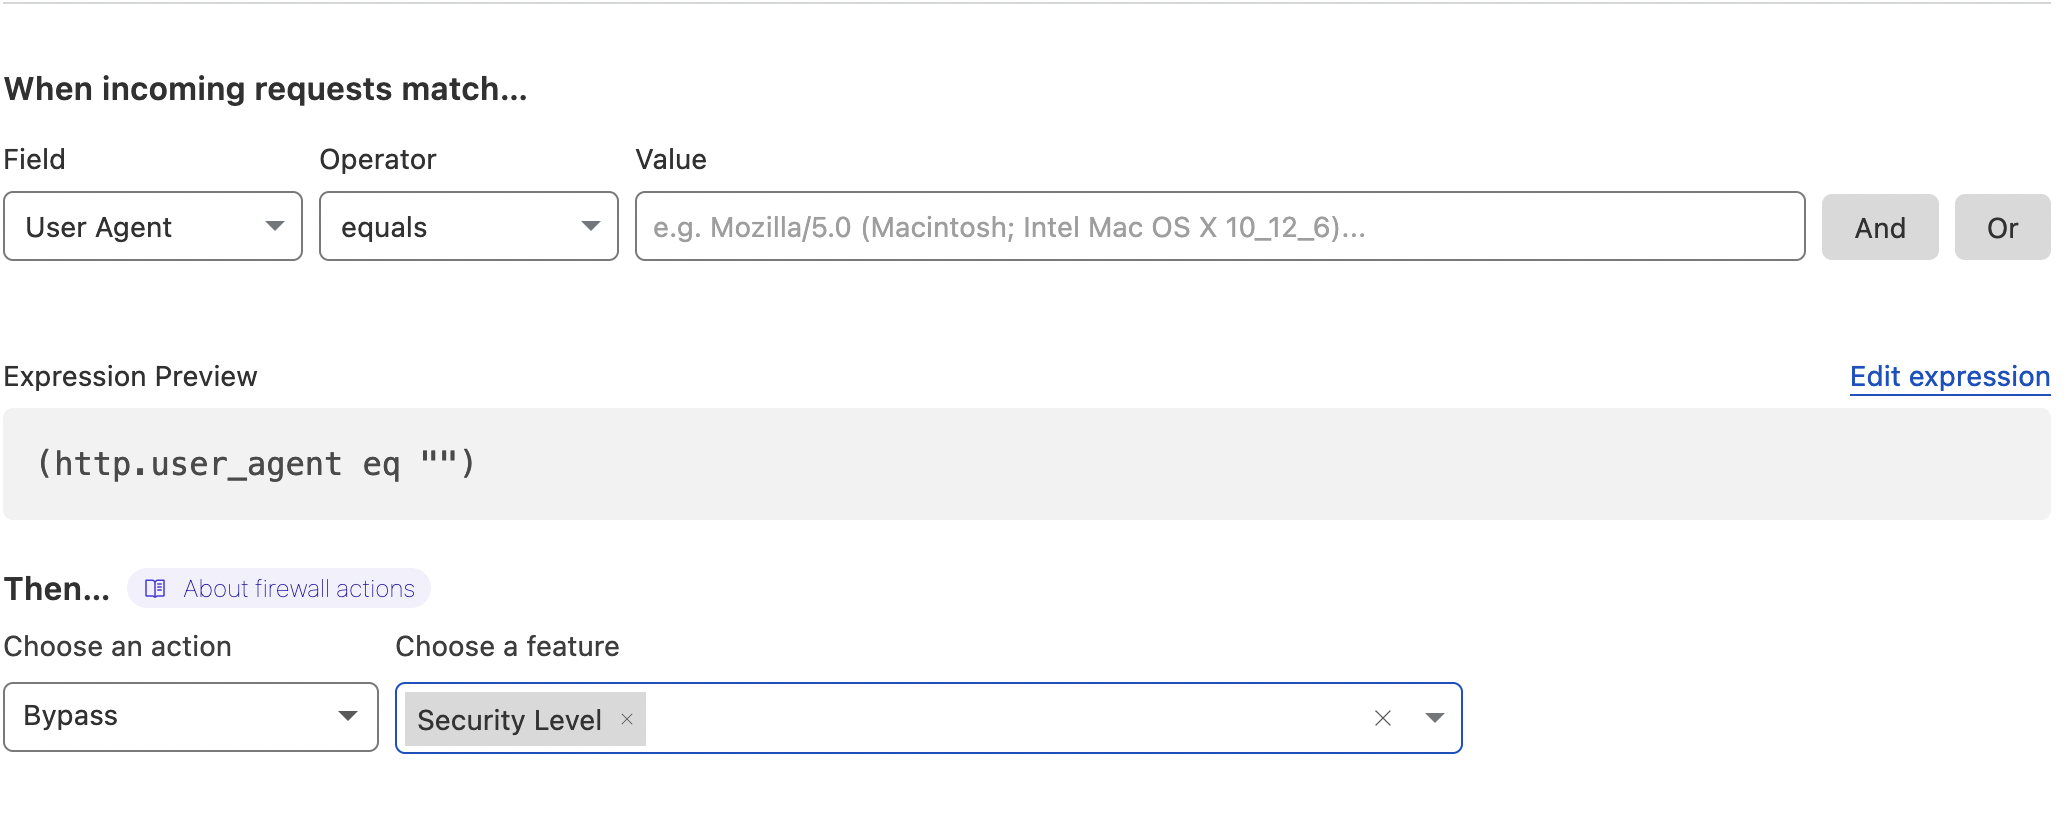Clear all selected features with the large X
Image resolution: width=2072 pixels, height=816 pixels.
pyautogui.click(x=1382, y=718)
